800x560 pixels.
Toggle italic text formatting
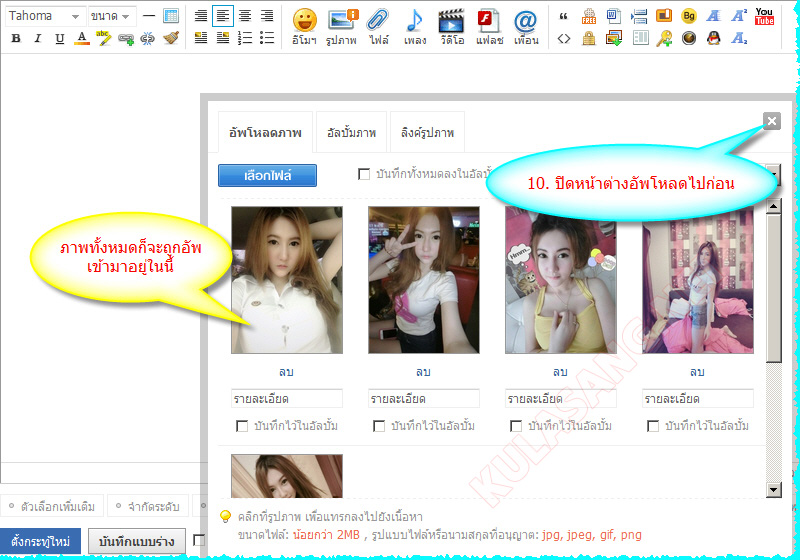click(37, 38)
